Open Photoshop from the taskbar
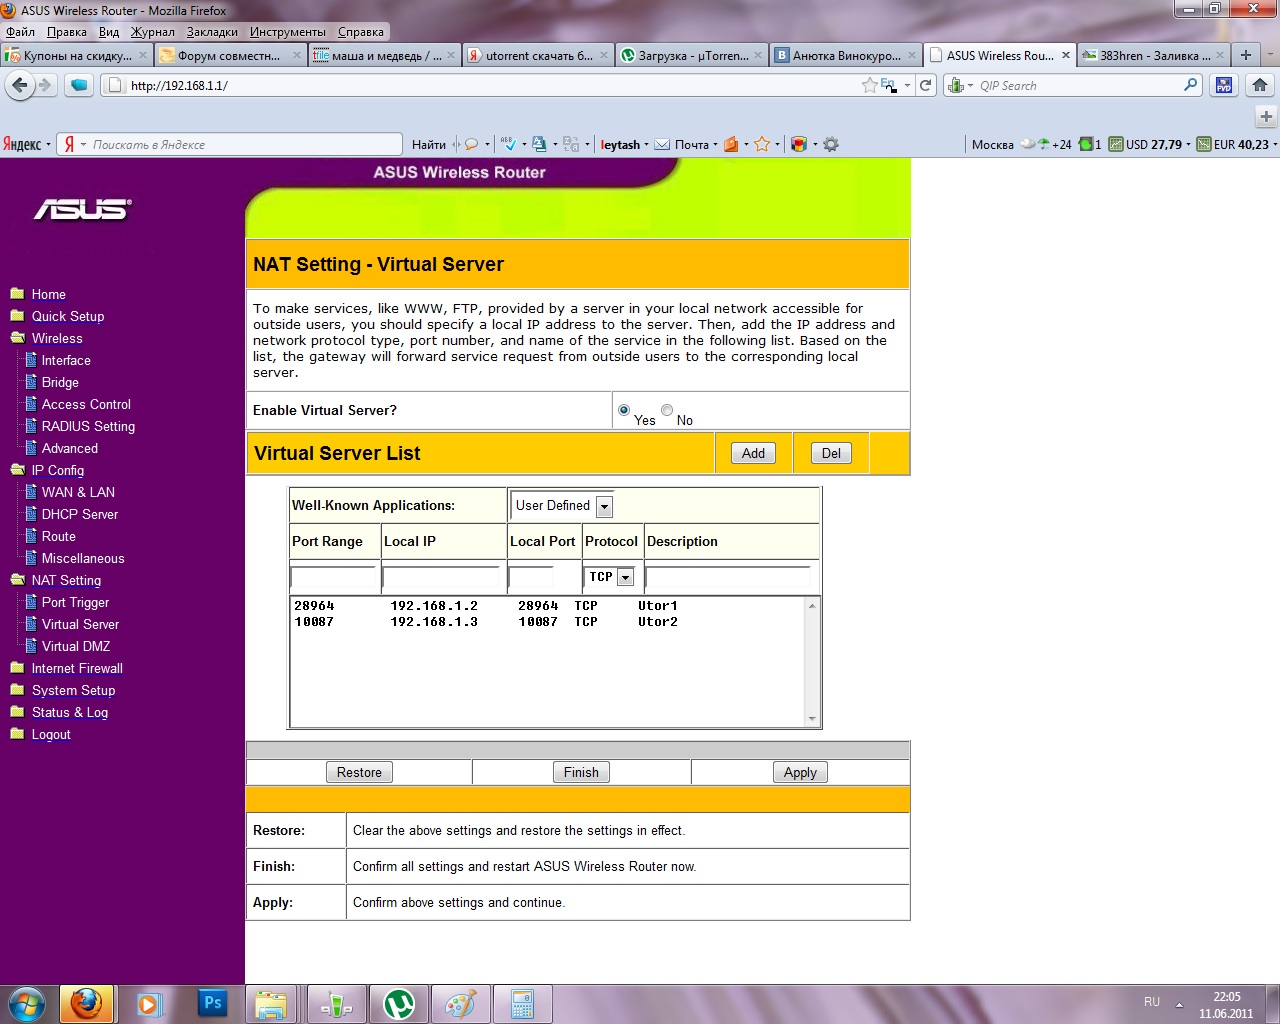Screen dimensions: 1280x1024 212,1003
